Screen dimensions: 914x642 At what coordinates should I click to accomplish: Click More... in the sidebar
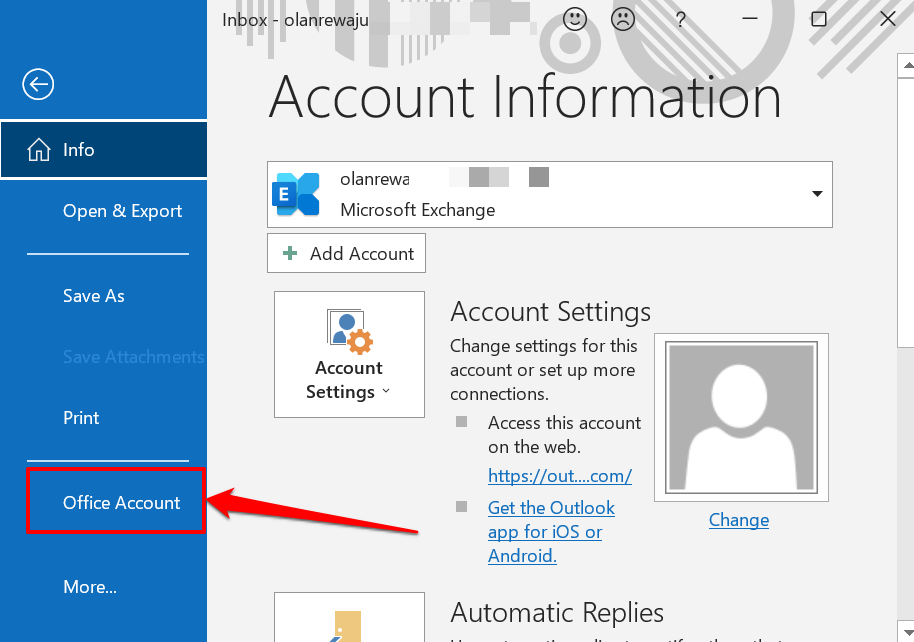[90, 587]
